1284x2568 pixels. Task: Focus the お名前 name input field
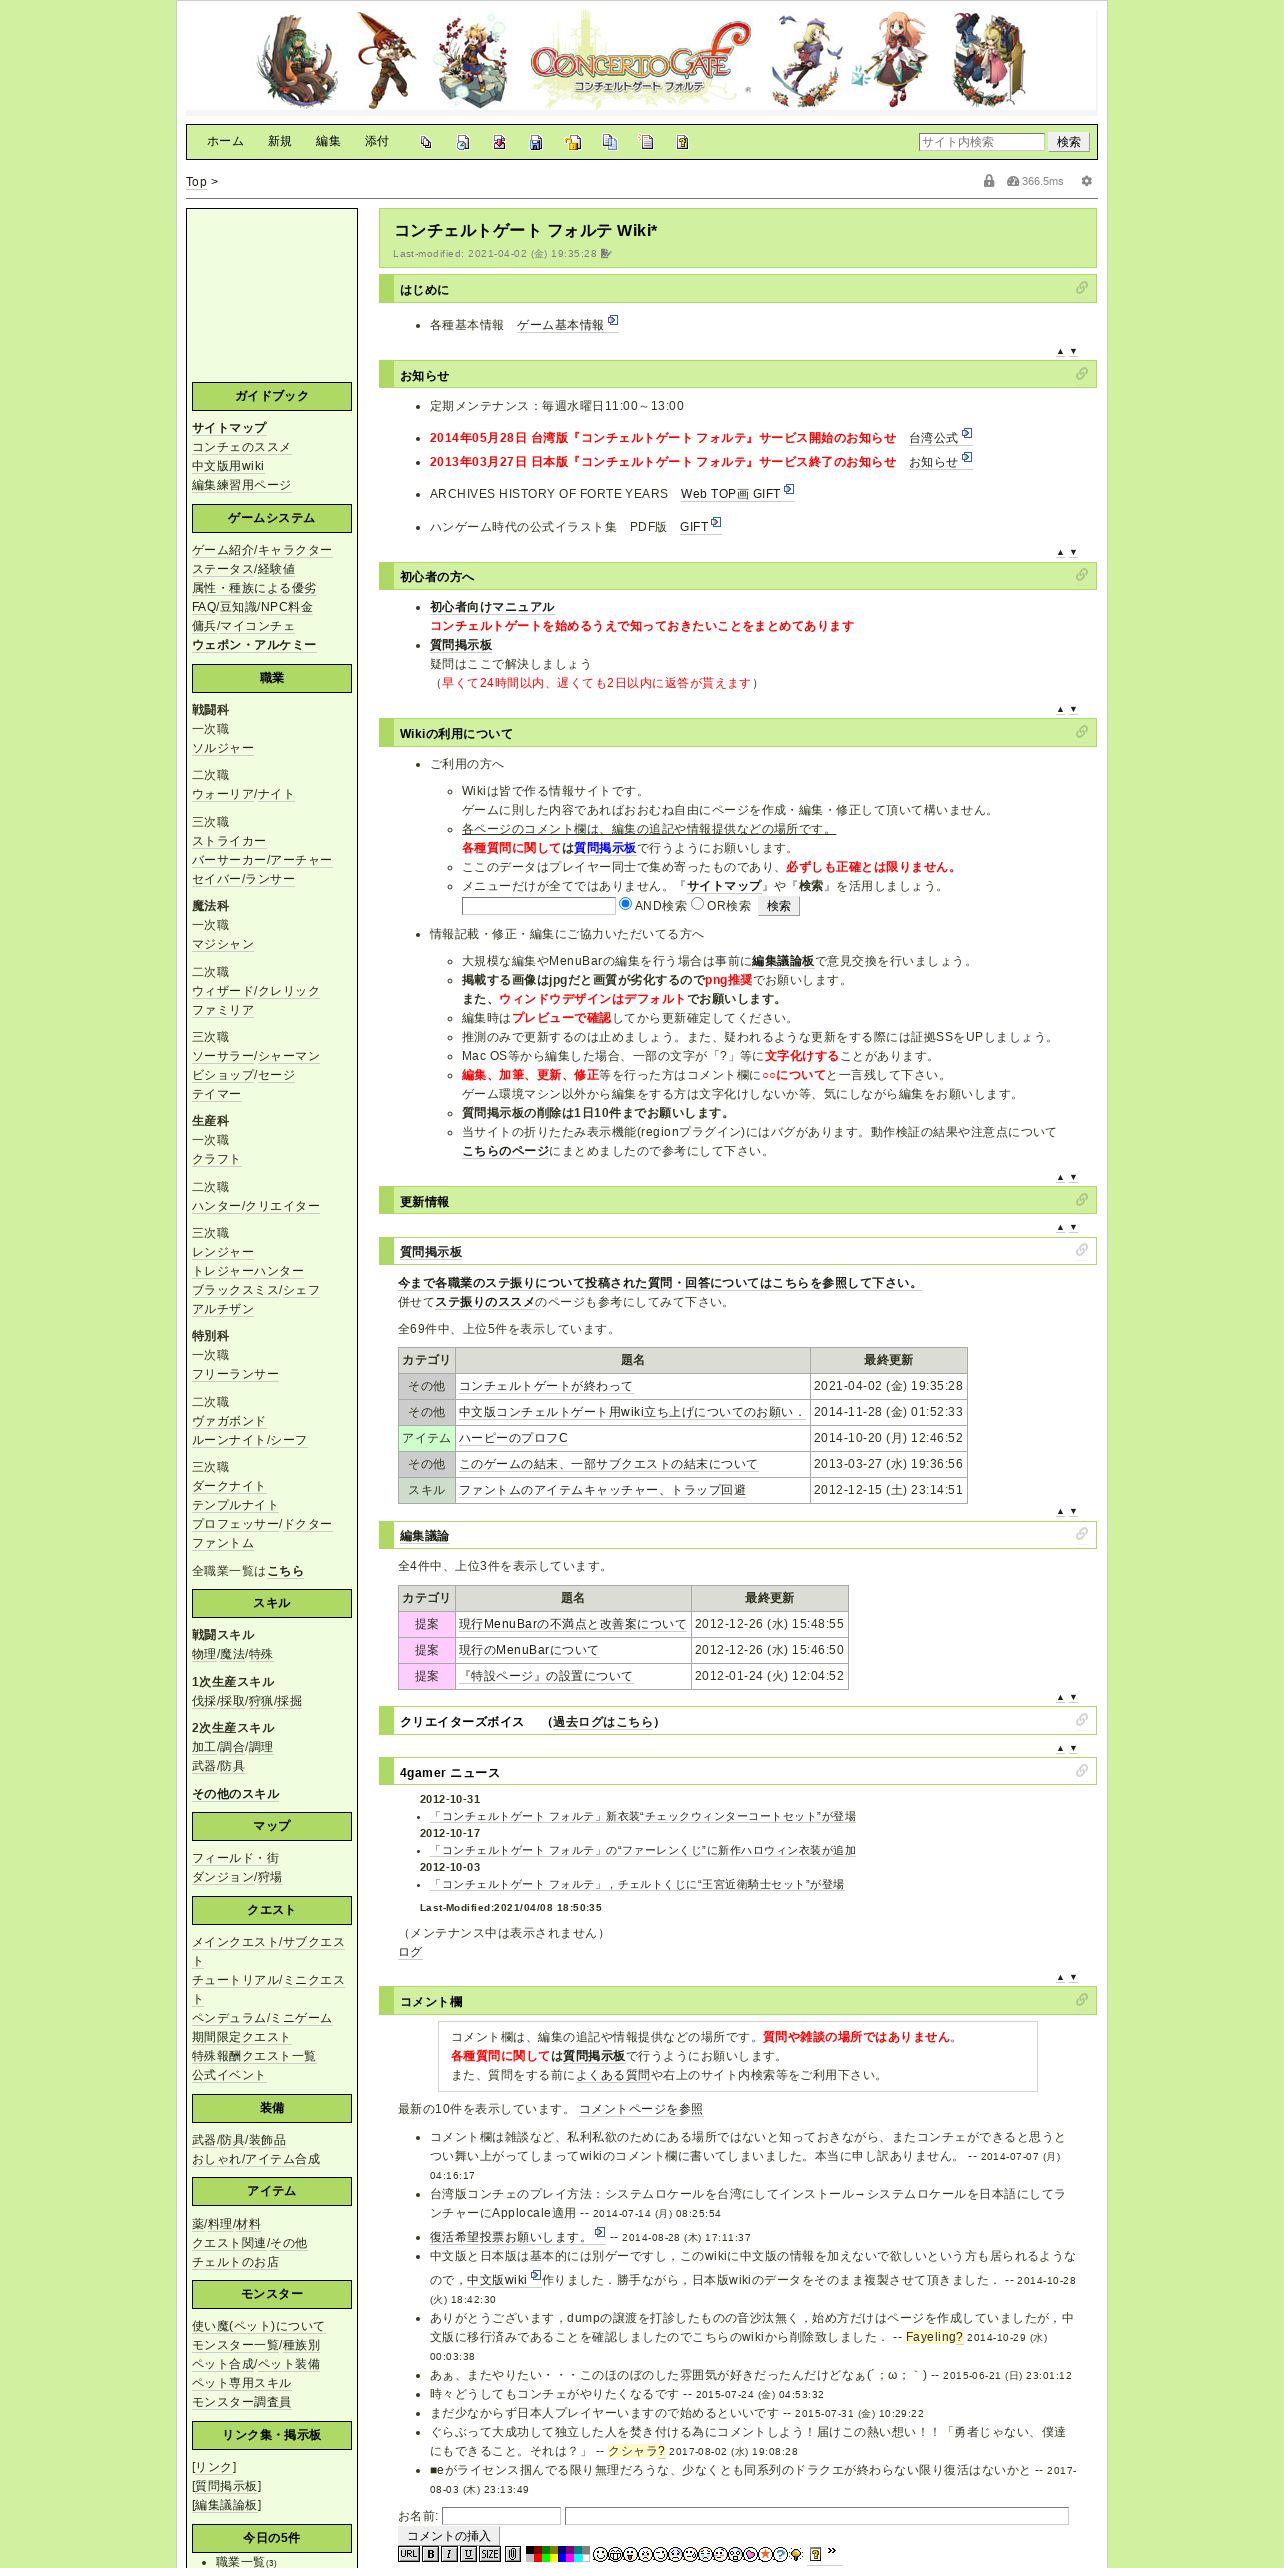click(x=501, y=2516)
